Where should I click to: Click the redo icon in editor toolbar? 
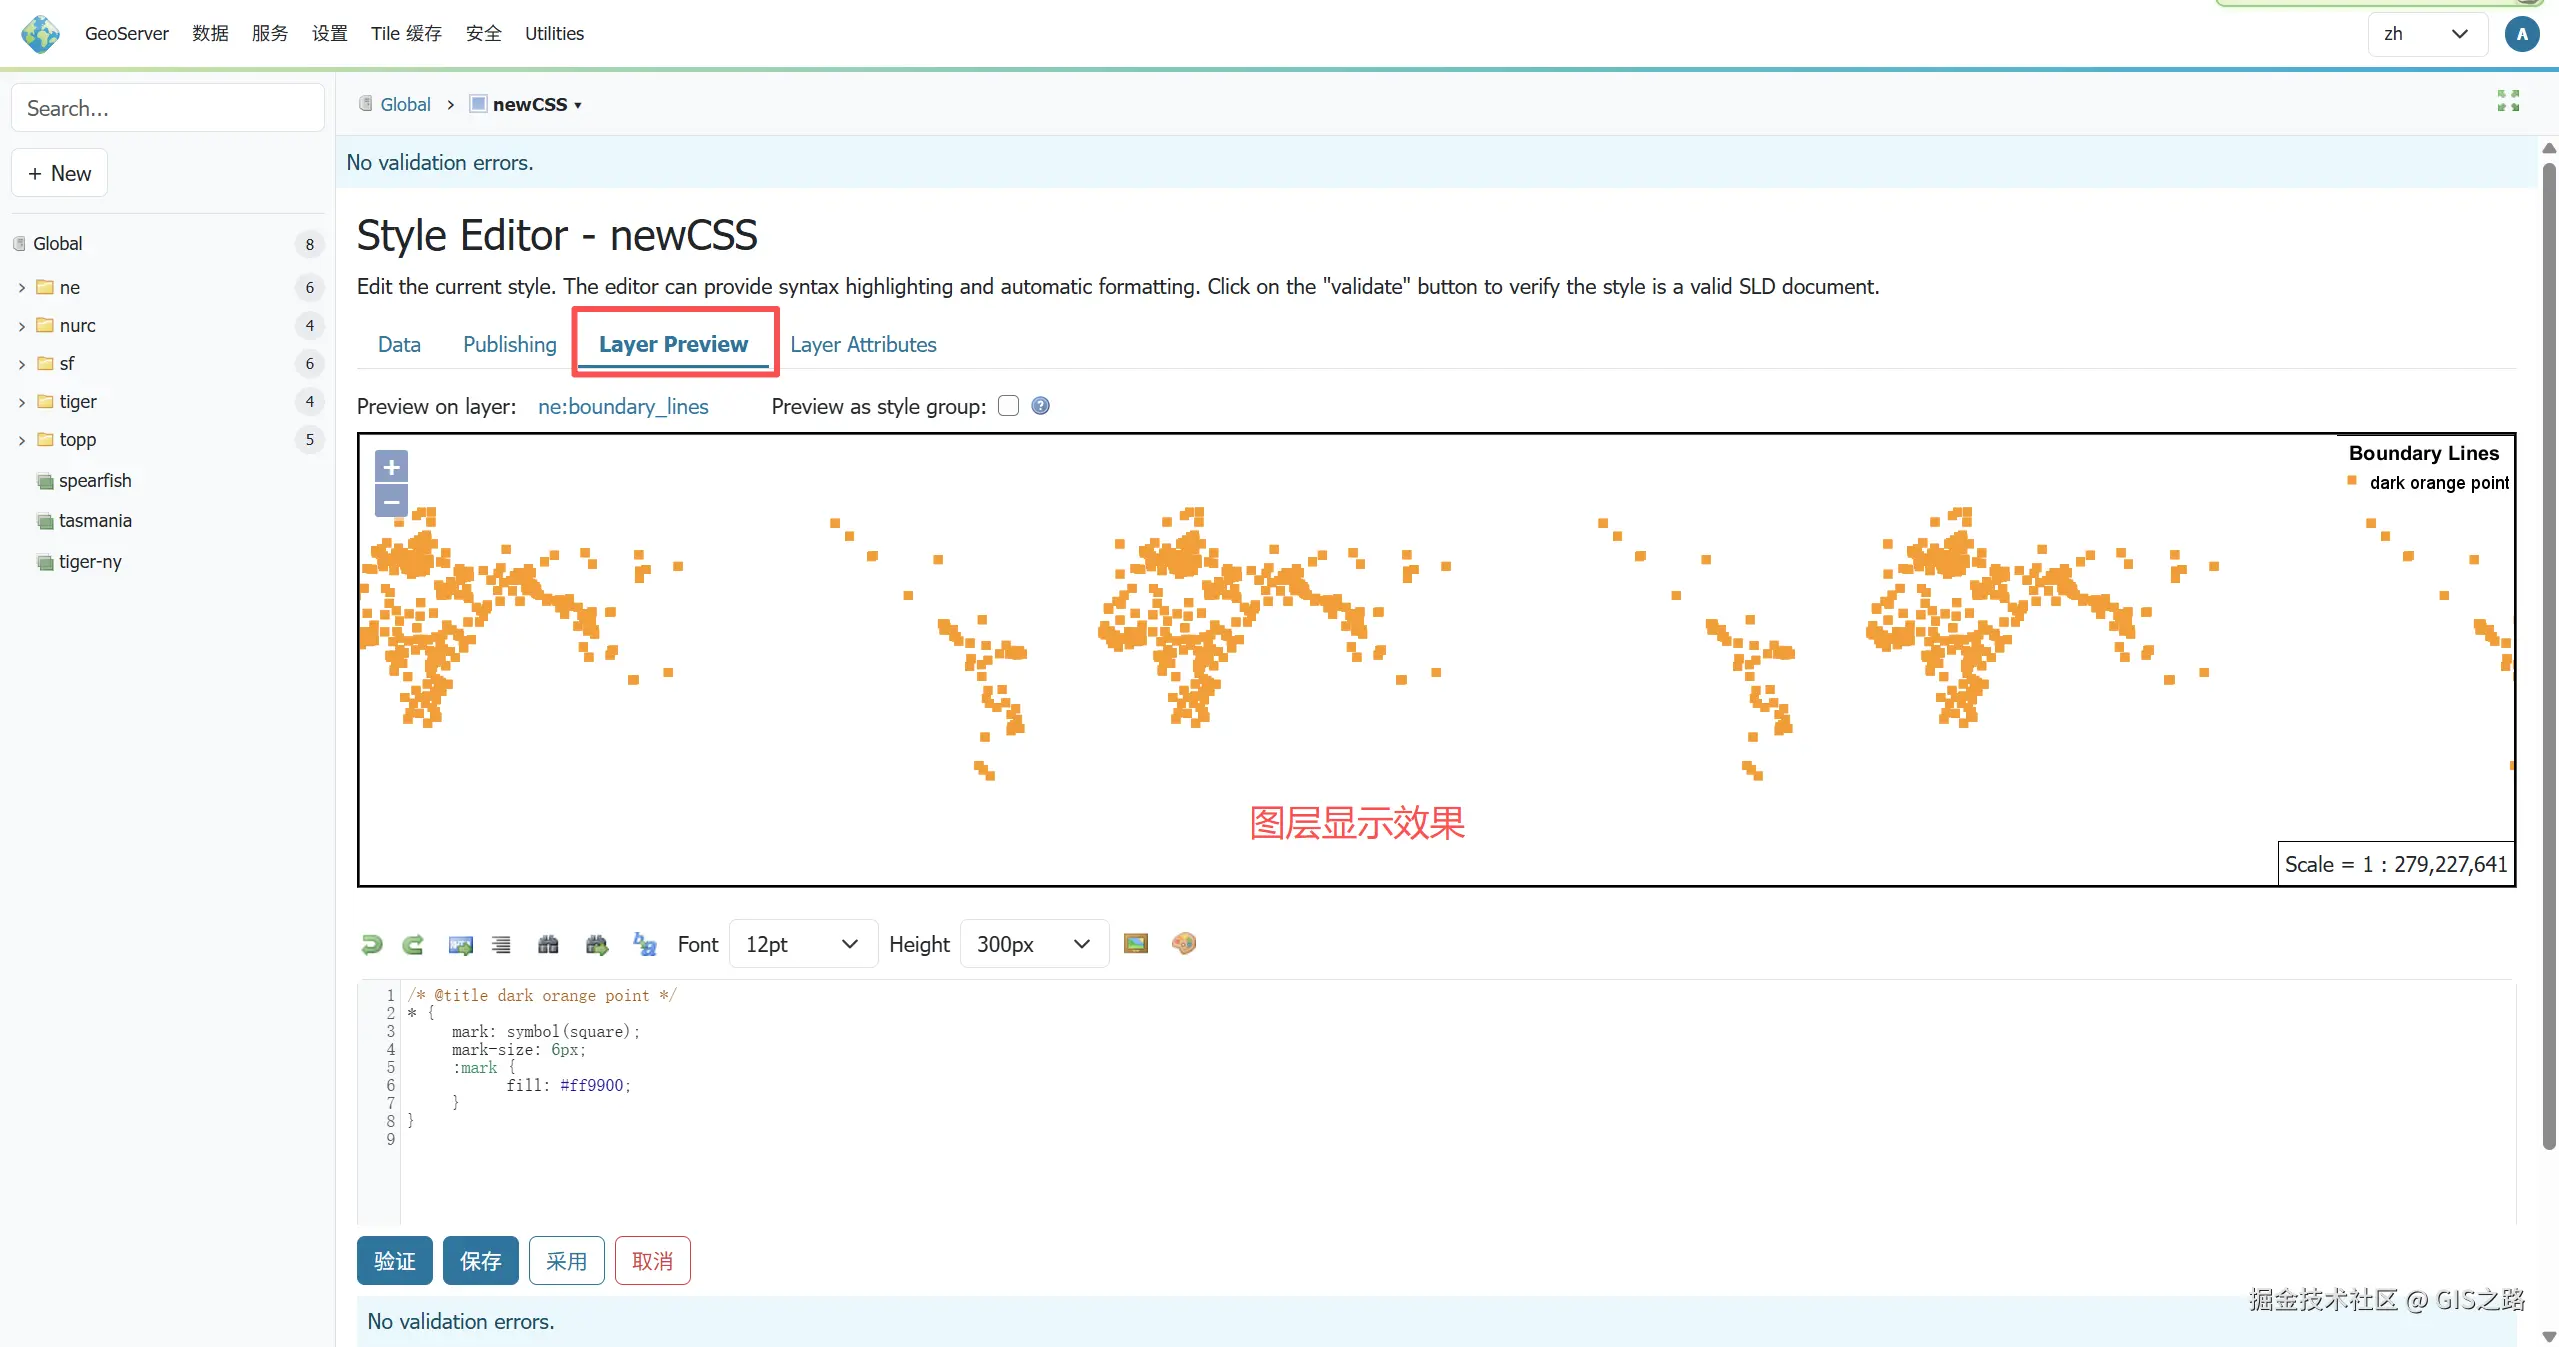[413, 944]
